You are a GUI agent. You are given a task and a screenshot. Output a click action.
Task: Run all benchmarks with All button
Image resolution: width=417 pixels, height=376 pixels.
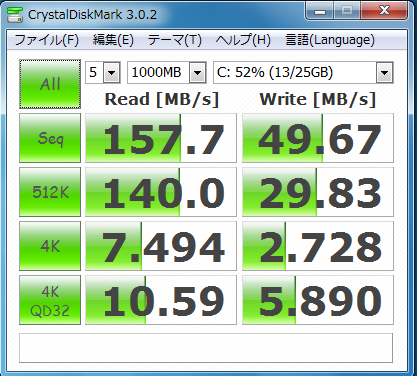coord(50,84)
